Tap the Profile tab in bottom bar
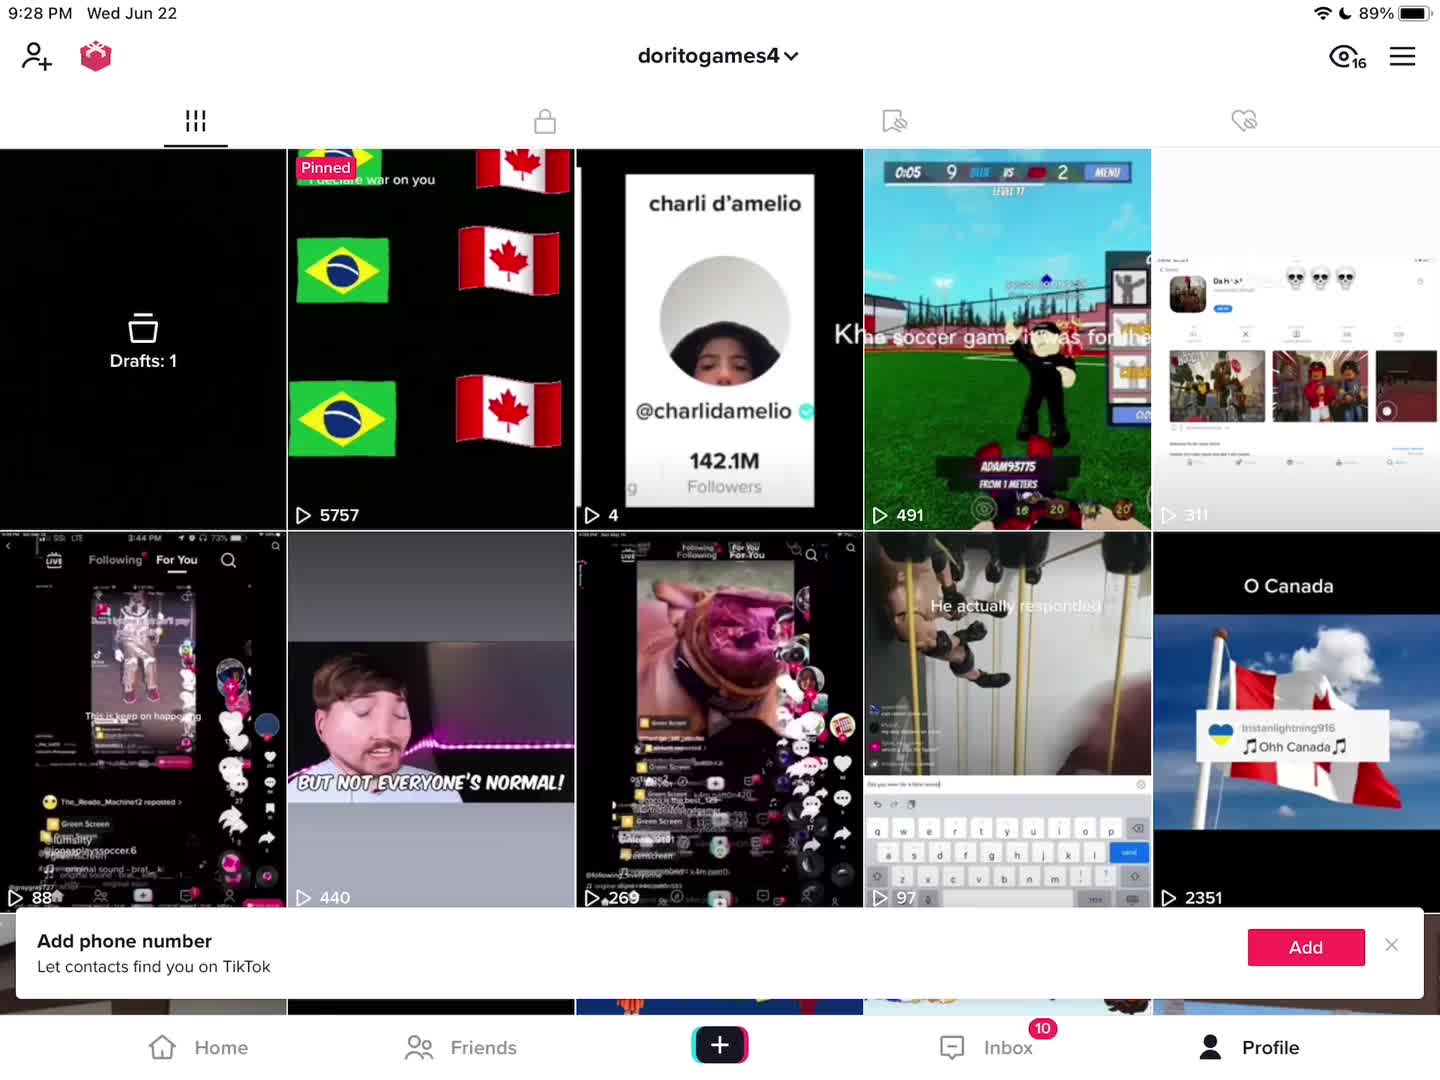 (1249, 1047)
